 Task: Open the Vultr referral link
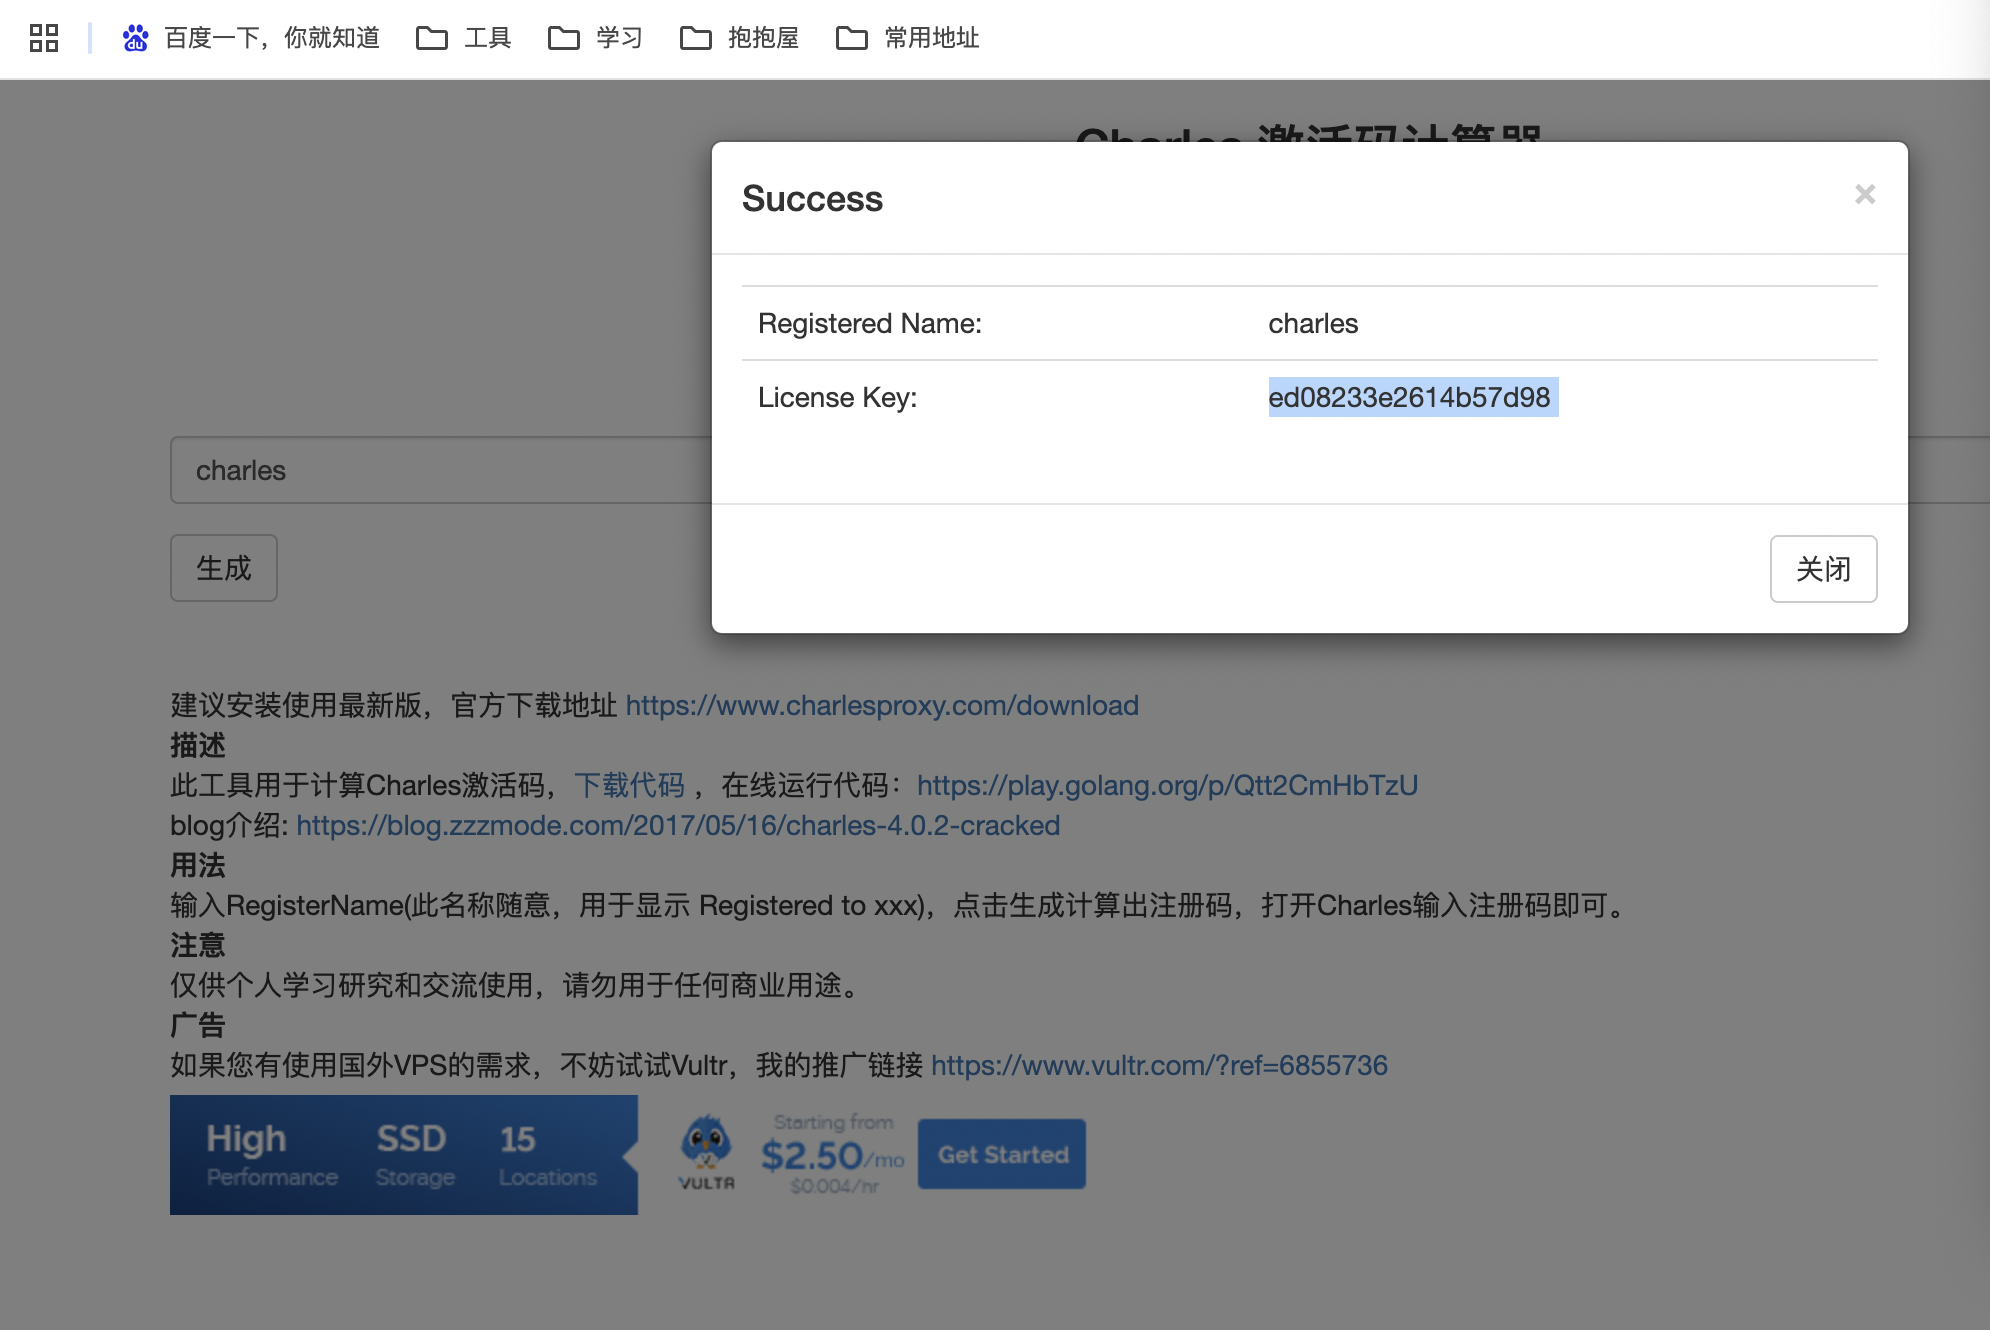[x=1158, y=1065]
